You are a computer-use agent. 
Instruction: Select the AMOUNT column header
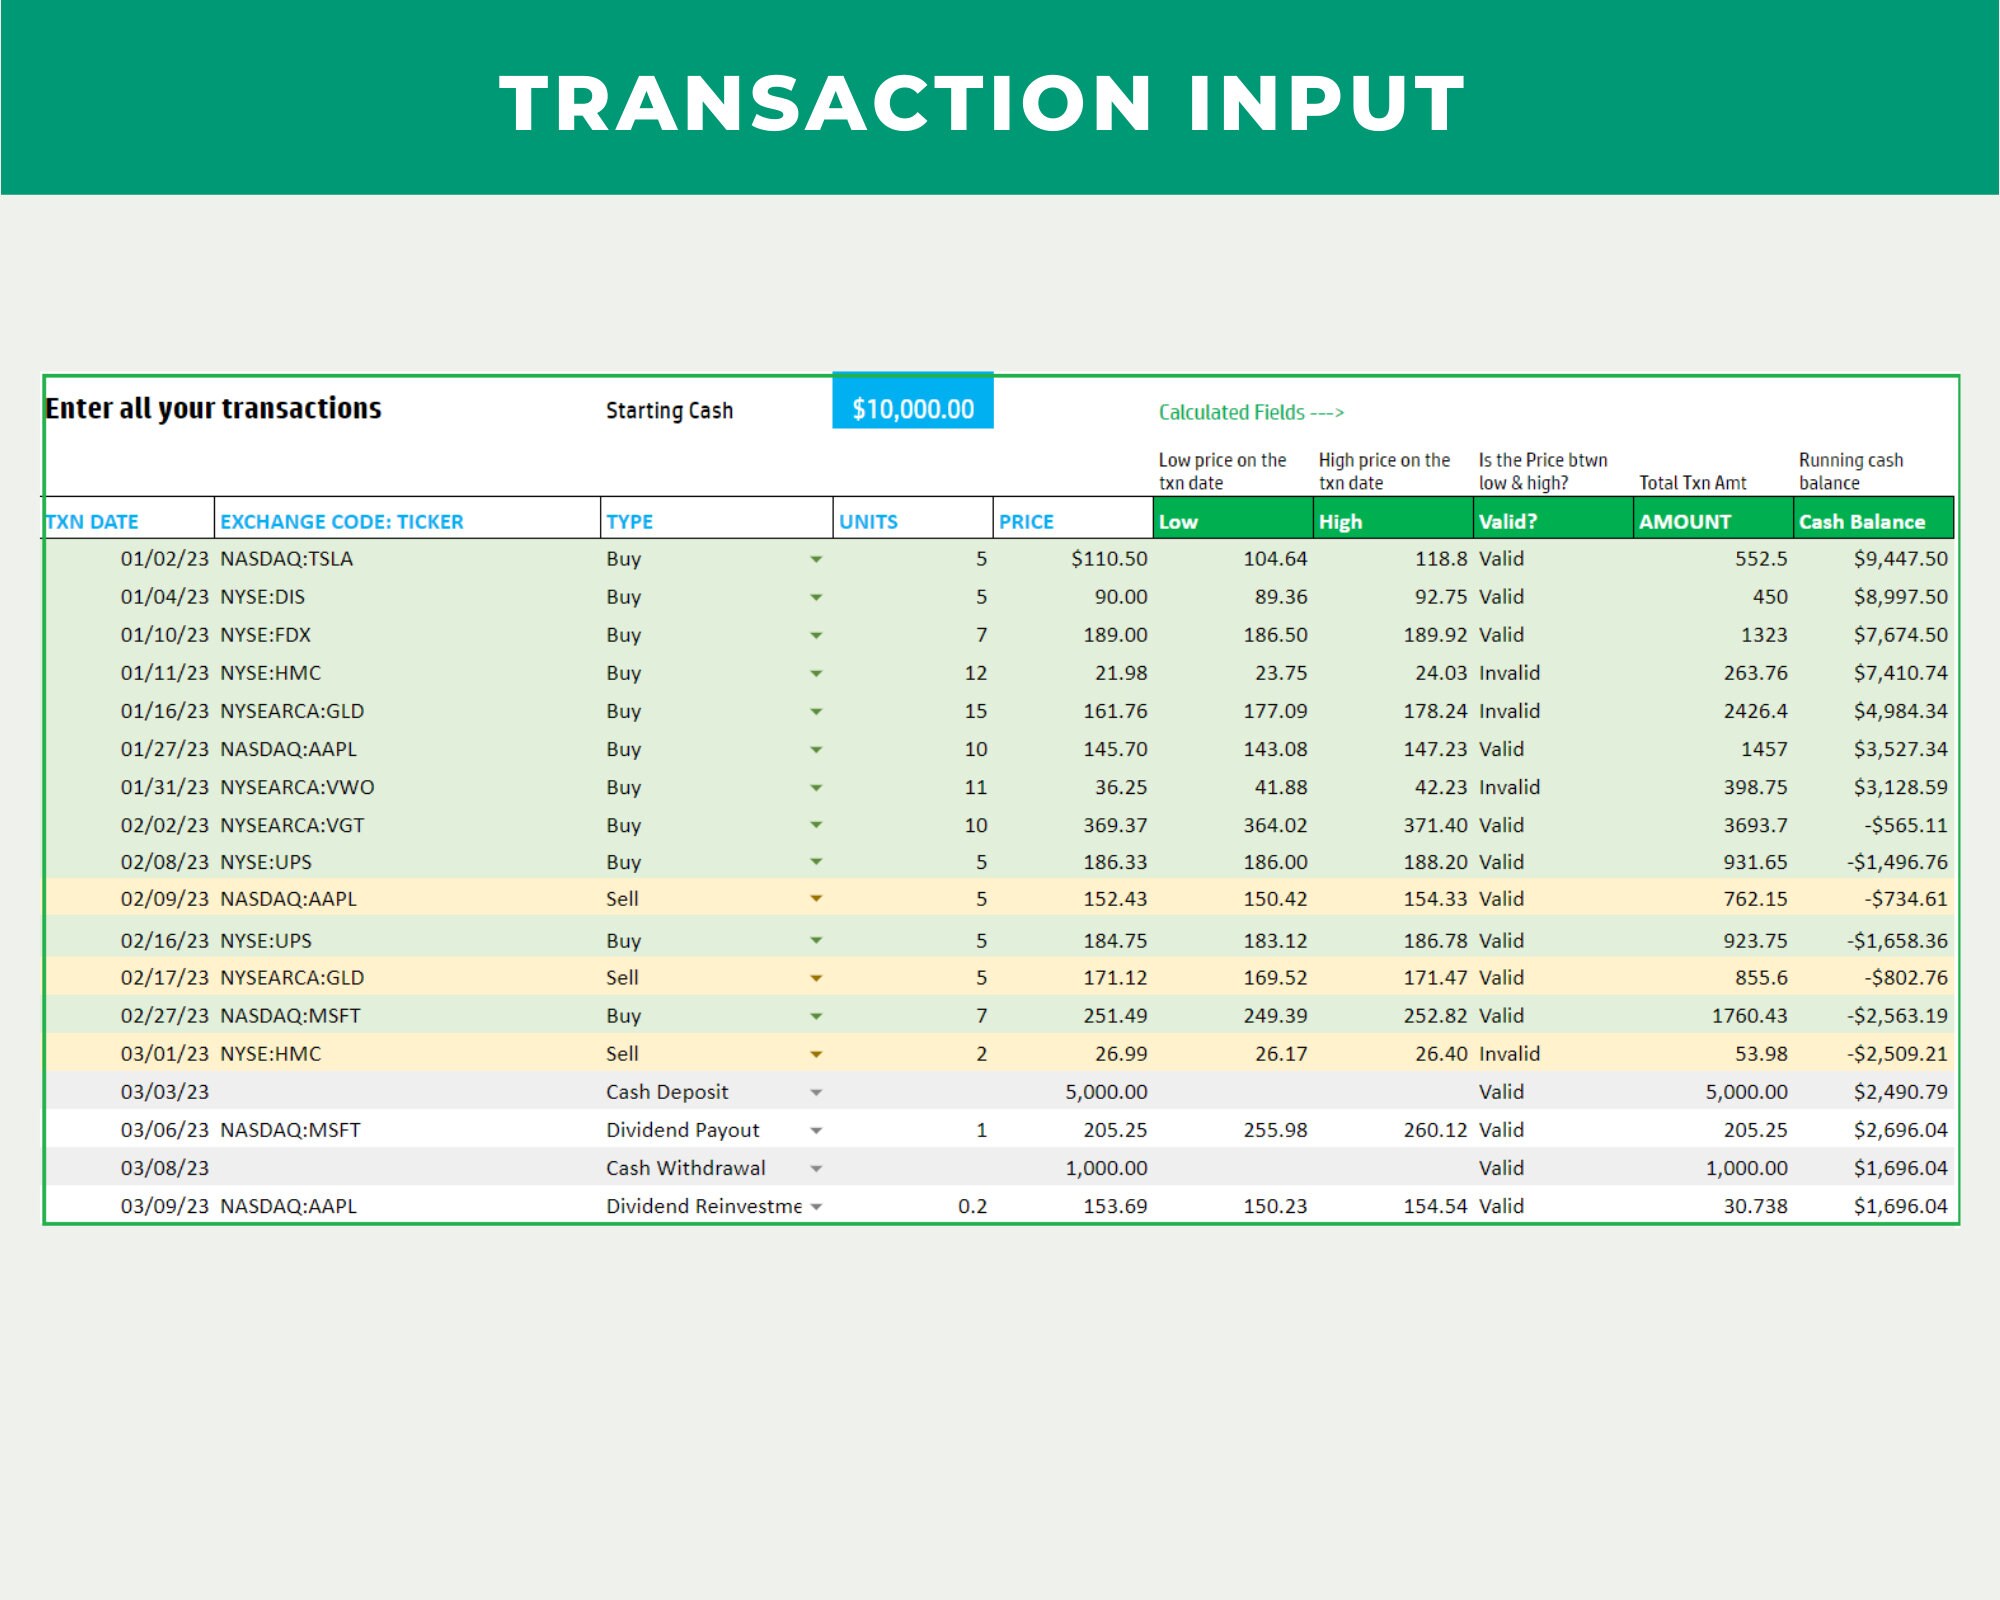1713,518
